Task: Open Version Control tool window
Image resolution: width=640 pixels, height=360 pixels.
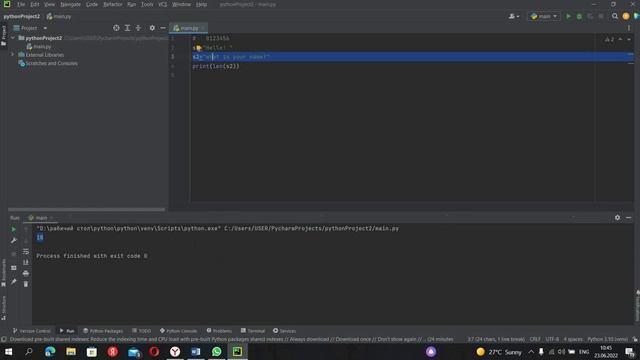Action: point(31,331)
